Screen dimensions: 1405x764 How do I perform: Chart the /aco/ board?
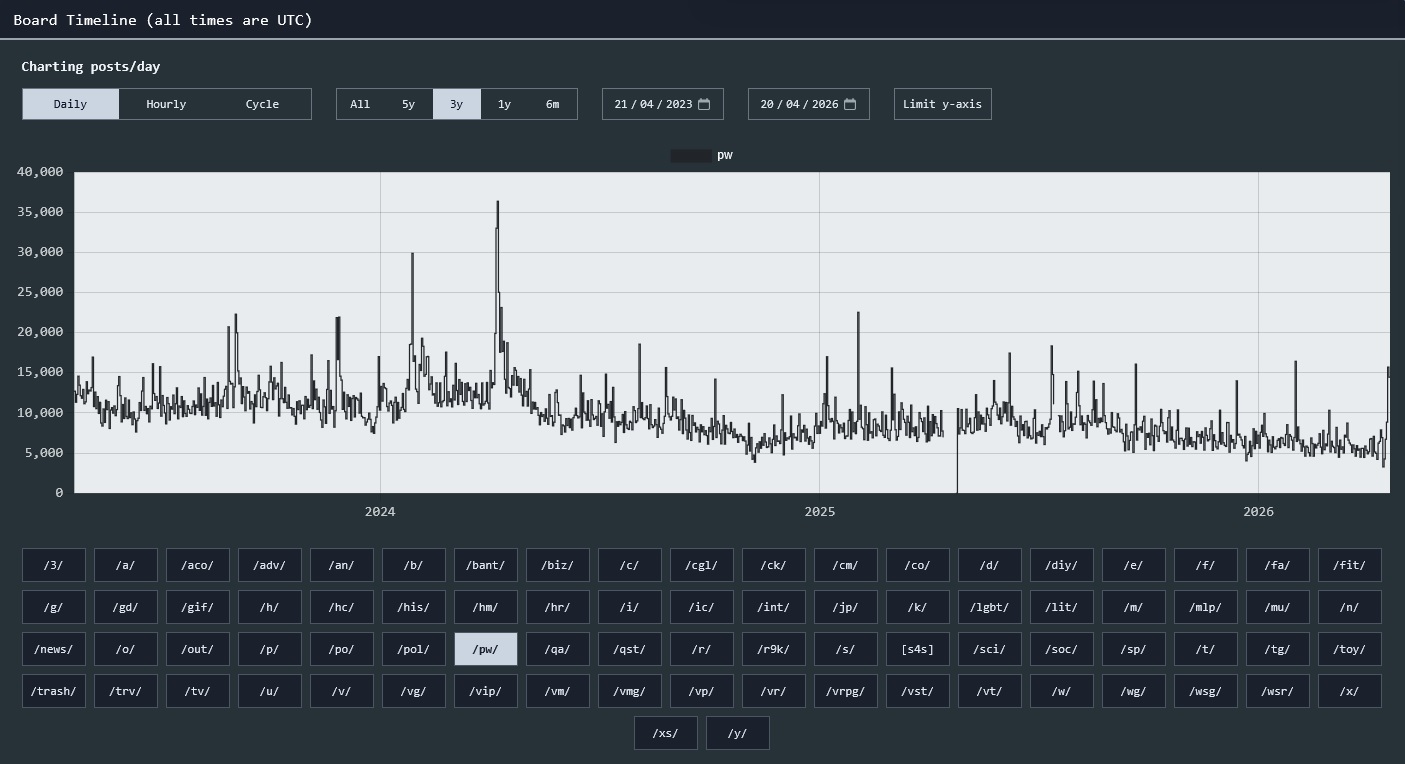198,565
